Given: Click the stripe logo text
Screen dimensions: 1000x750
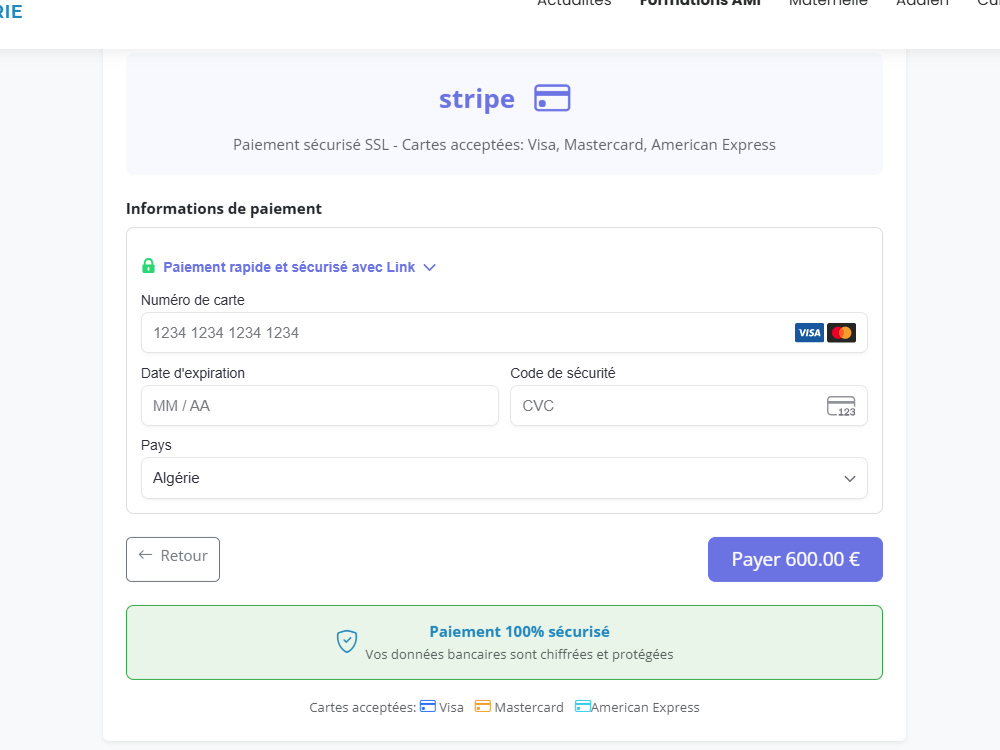Looking at the screenshot, I should click(476, 99).
